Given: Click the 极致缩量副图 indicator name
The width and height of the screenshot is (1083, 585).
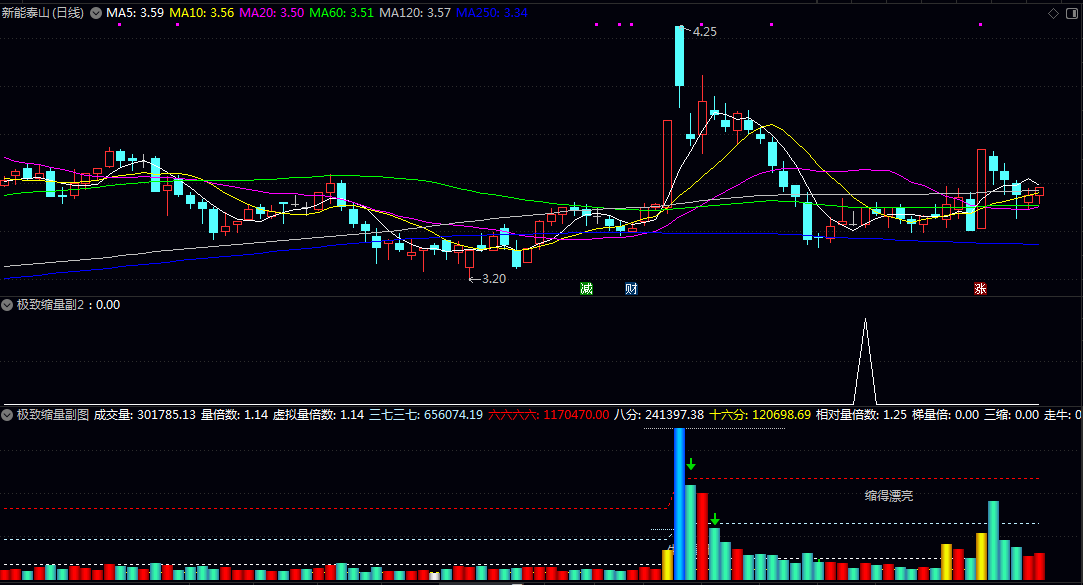Looking at the screenshot, I should (52, 415).
